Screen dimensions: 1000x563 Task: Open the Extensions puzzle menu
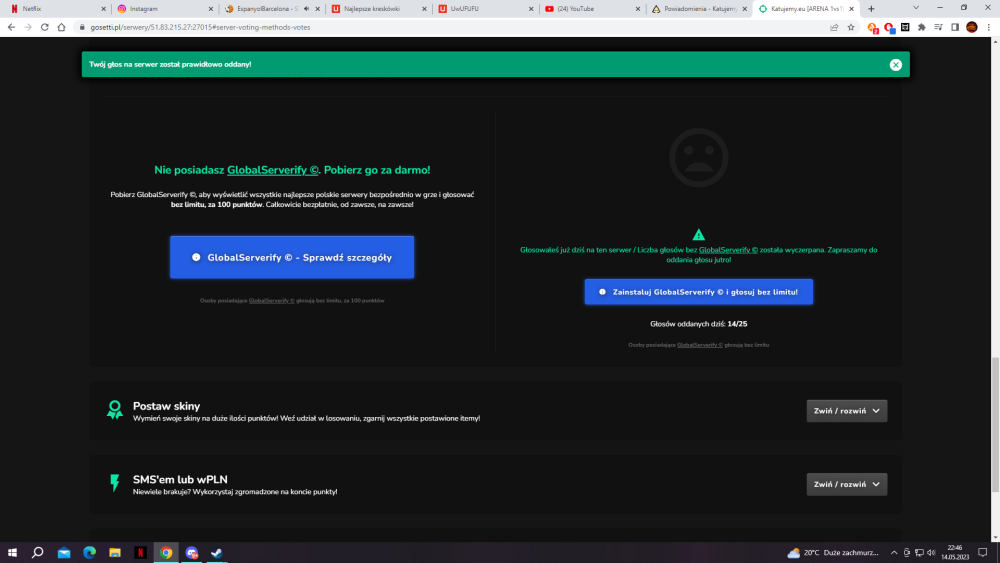[x=922, y=27]
